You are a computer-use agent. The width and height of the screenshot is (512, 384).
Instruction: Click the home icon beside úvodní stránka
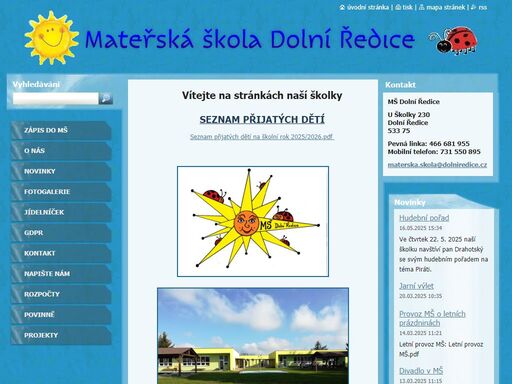tap(342, 7)
